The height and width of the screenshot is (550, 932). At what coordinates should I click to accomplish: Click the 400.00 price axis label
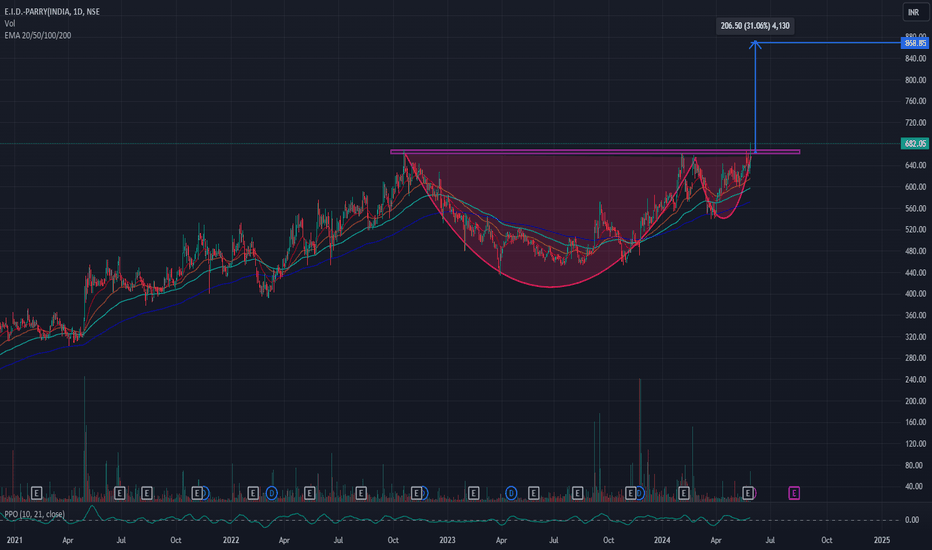(915, 294)
